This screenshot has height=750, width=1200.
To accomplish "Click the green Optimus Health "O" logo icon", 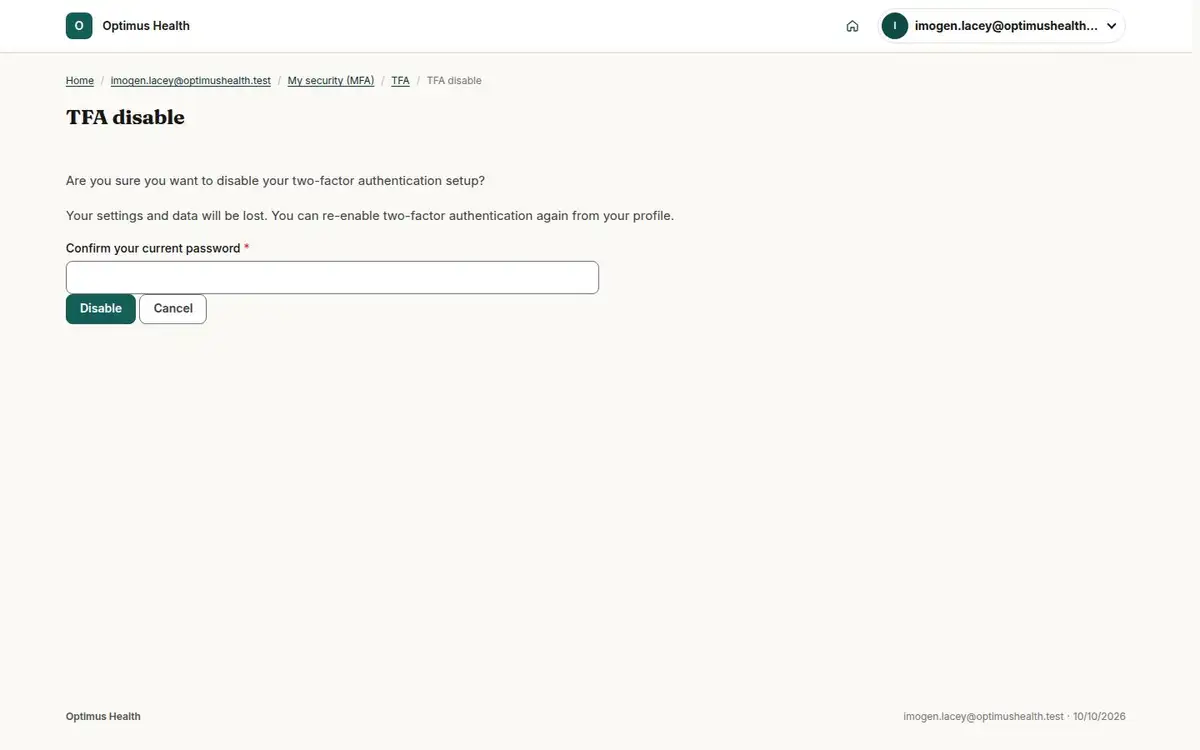I will click(x=79, y=26).
